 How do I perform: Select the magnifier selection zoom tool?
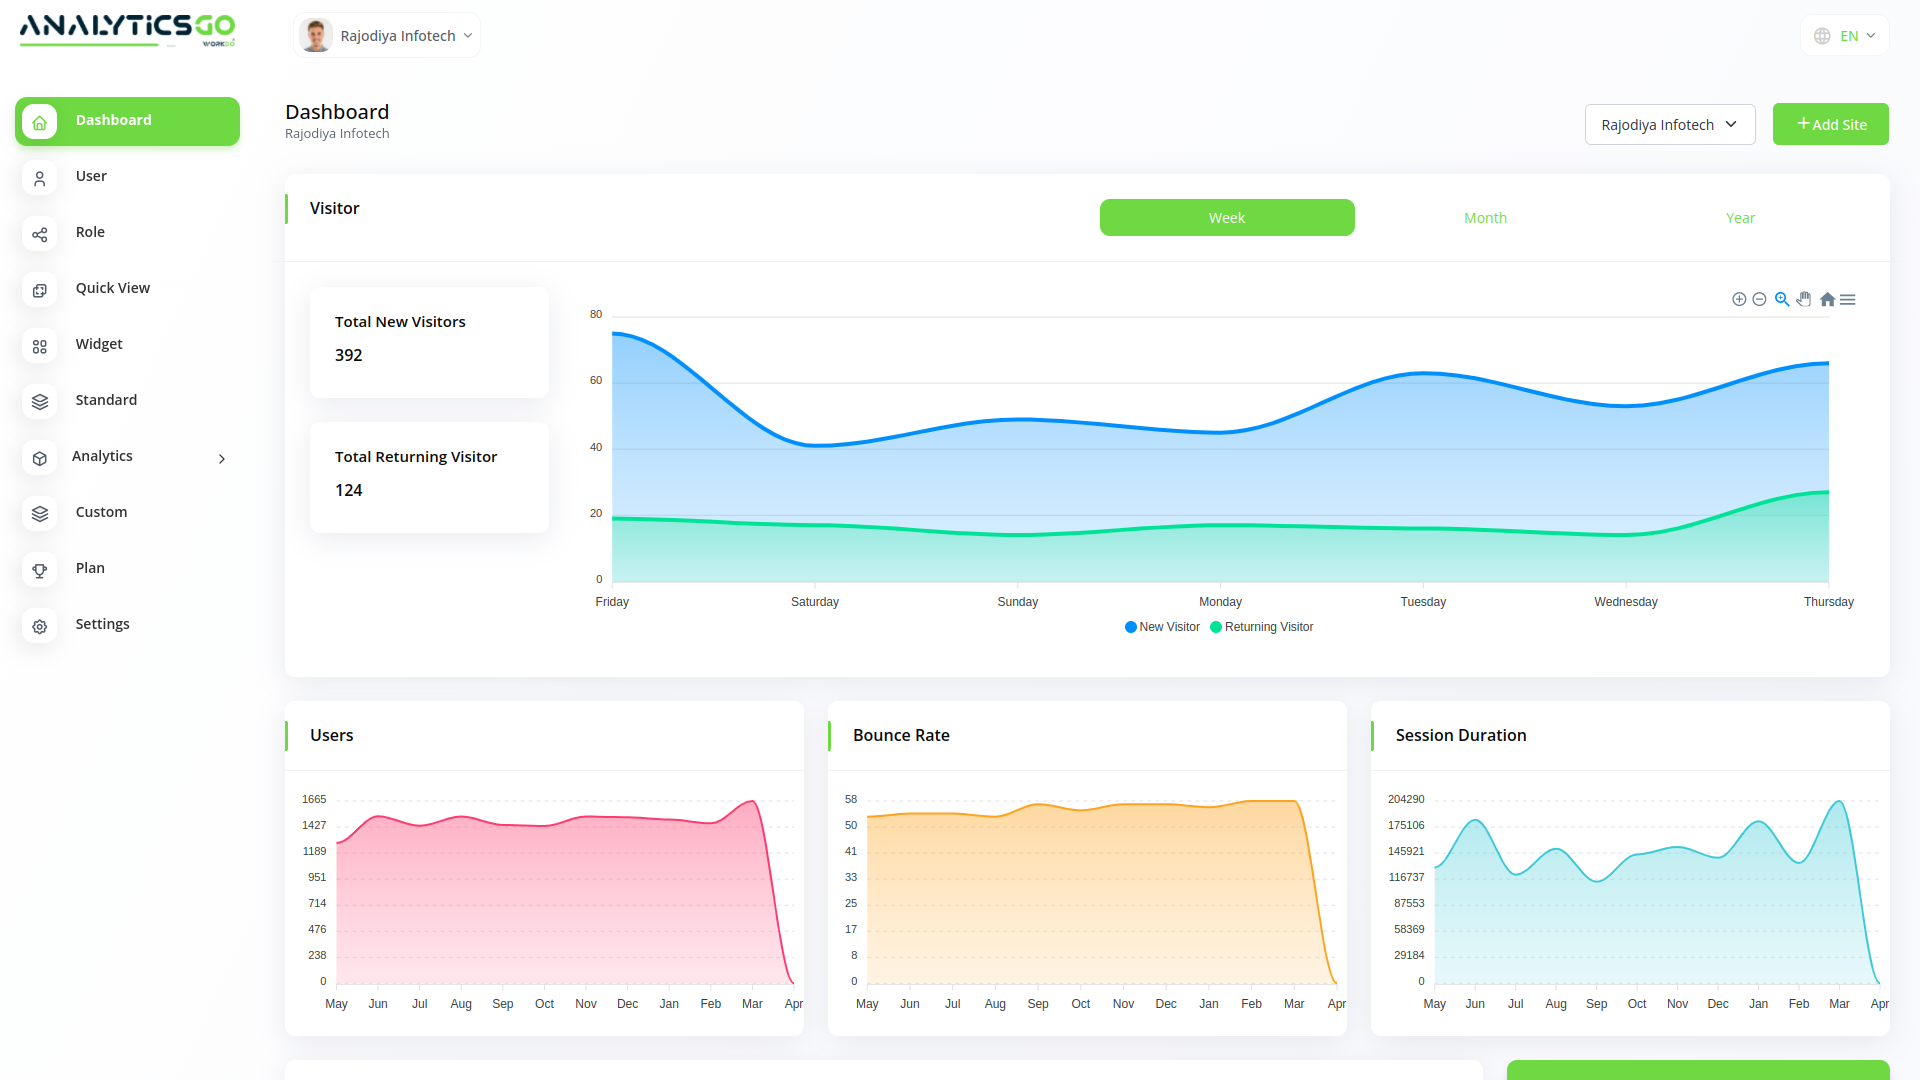pos(1782,299)
